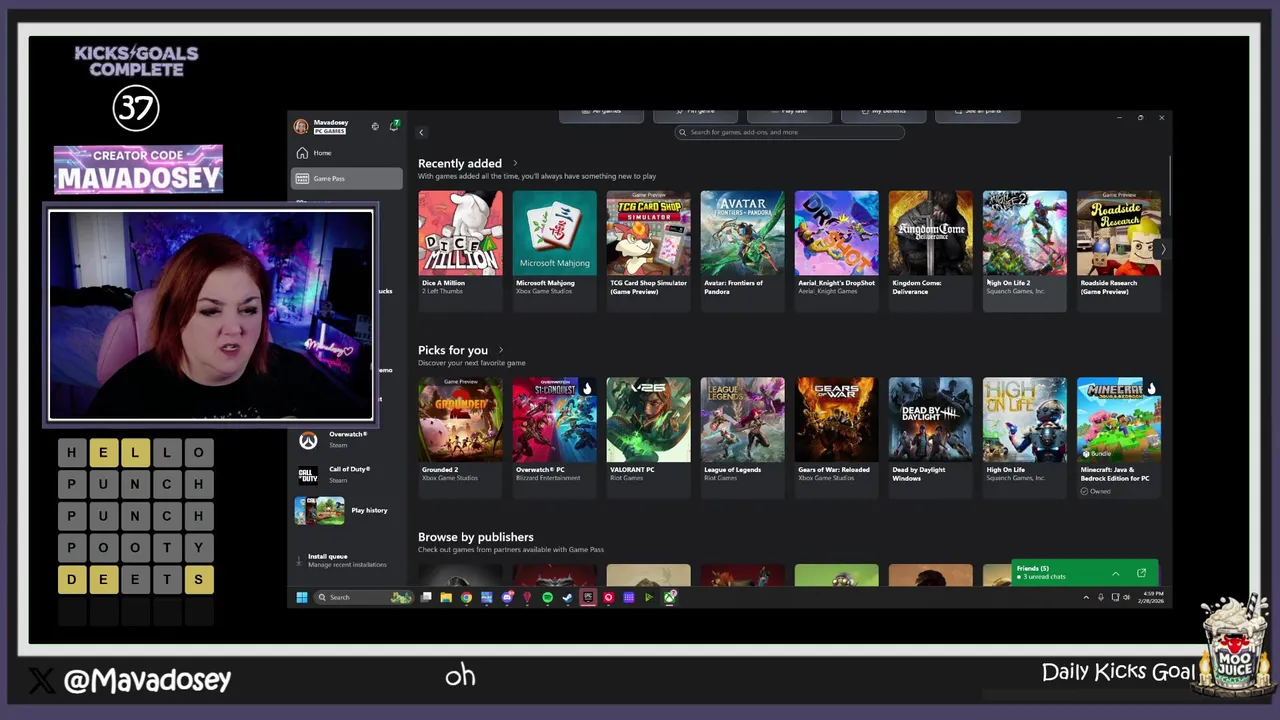The width and height of the screenshot is (1280, 720).
Task: Select Game Pass in the sidebar
Action: pos(346,179)
